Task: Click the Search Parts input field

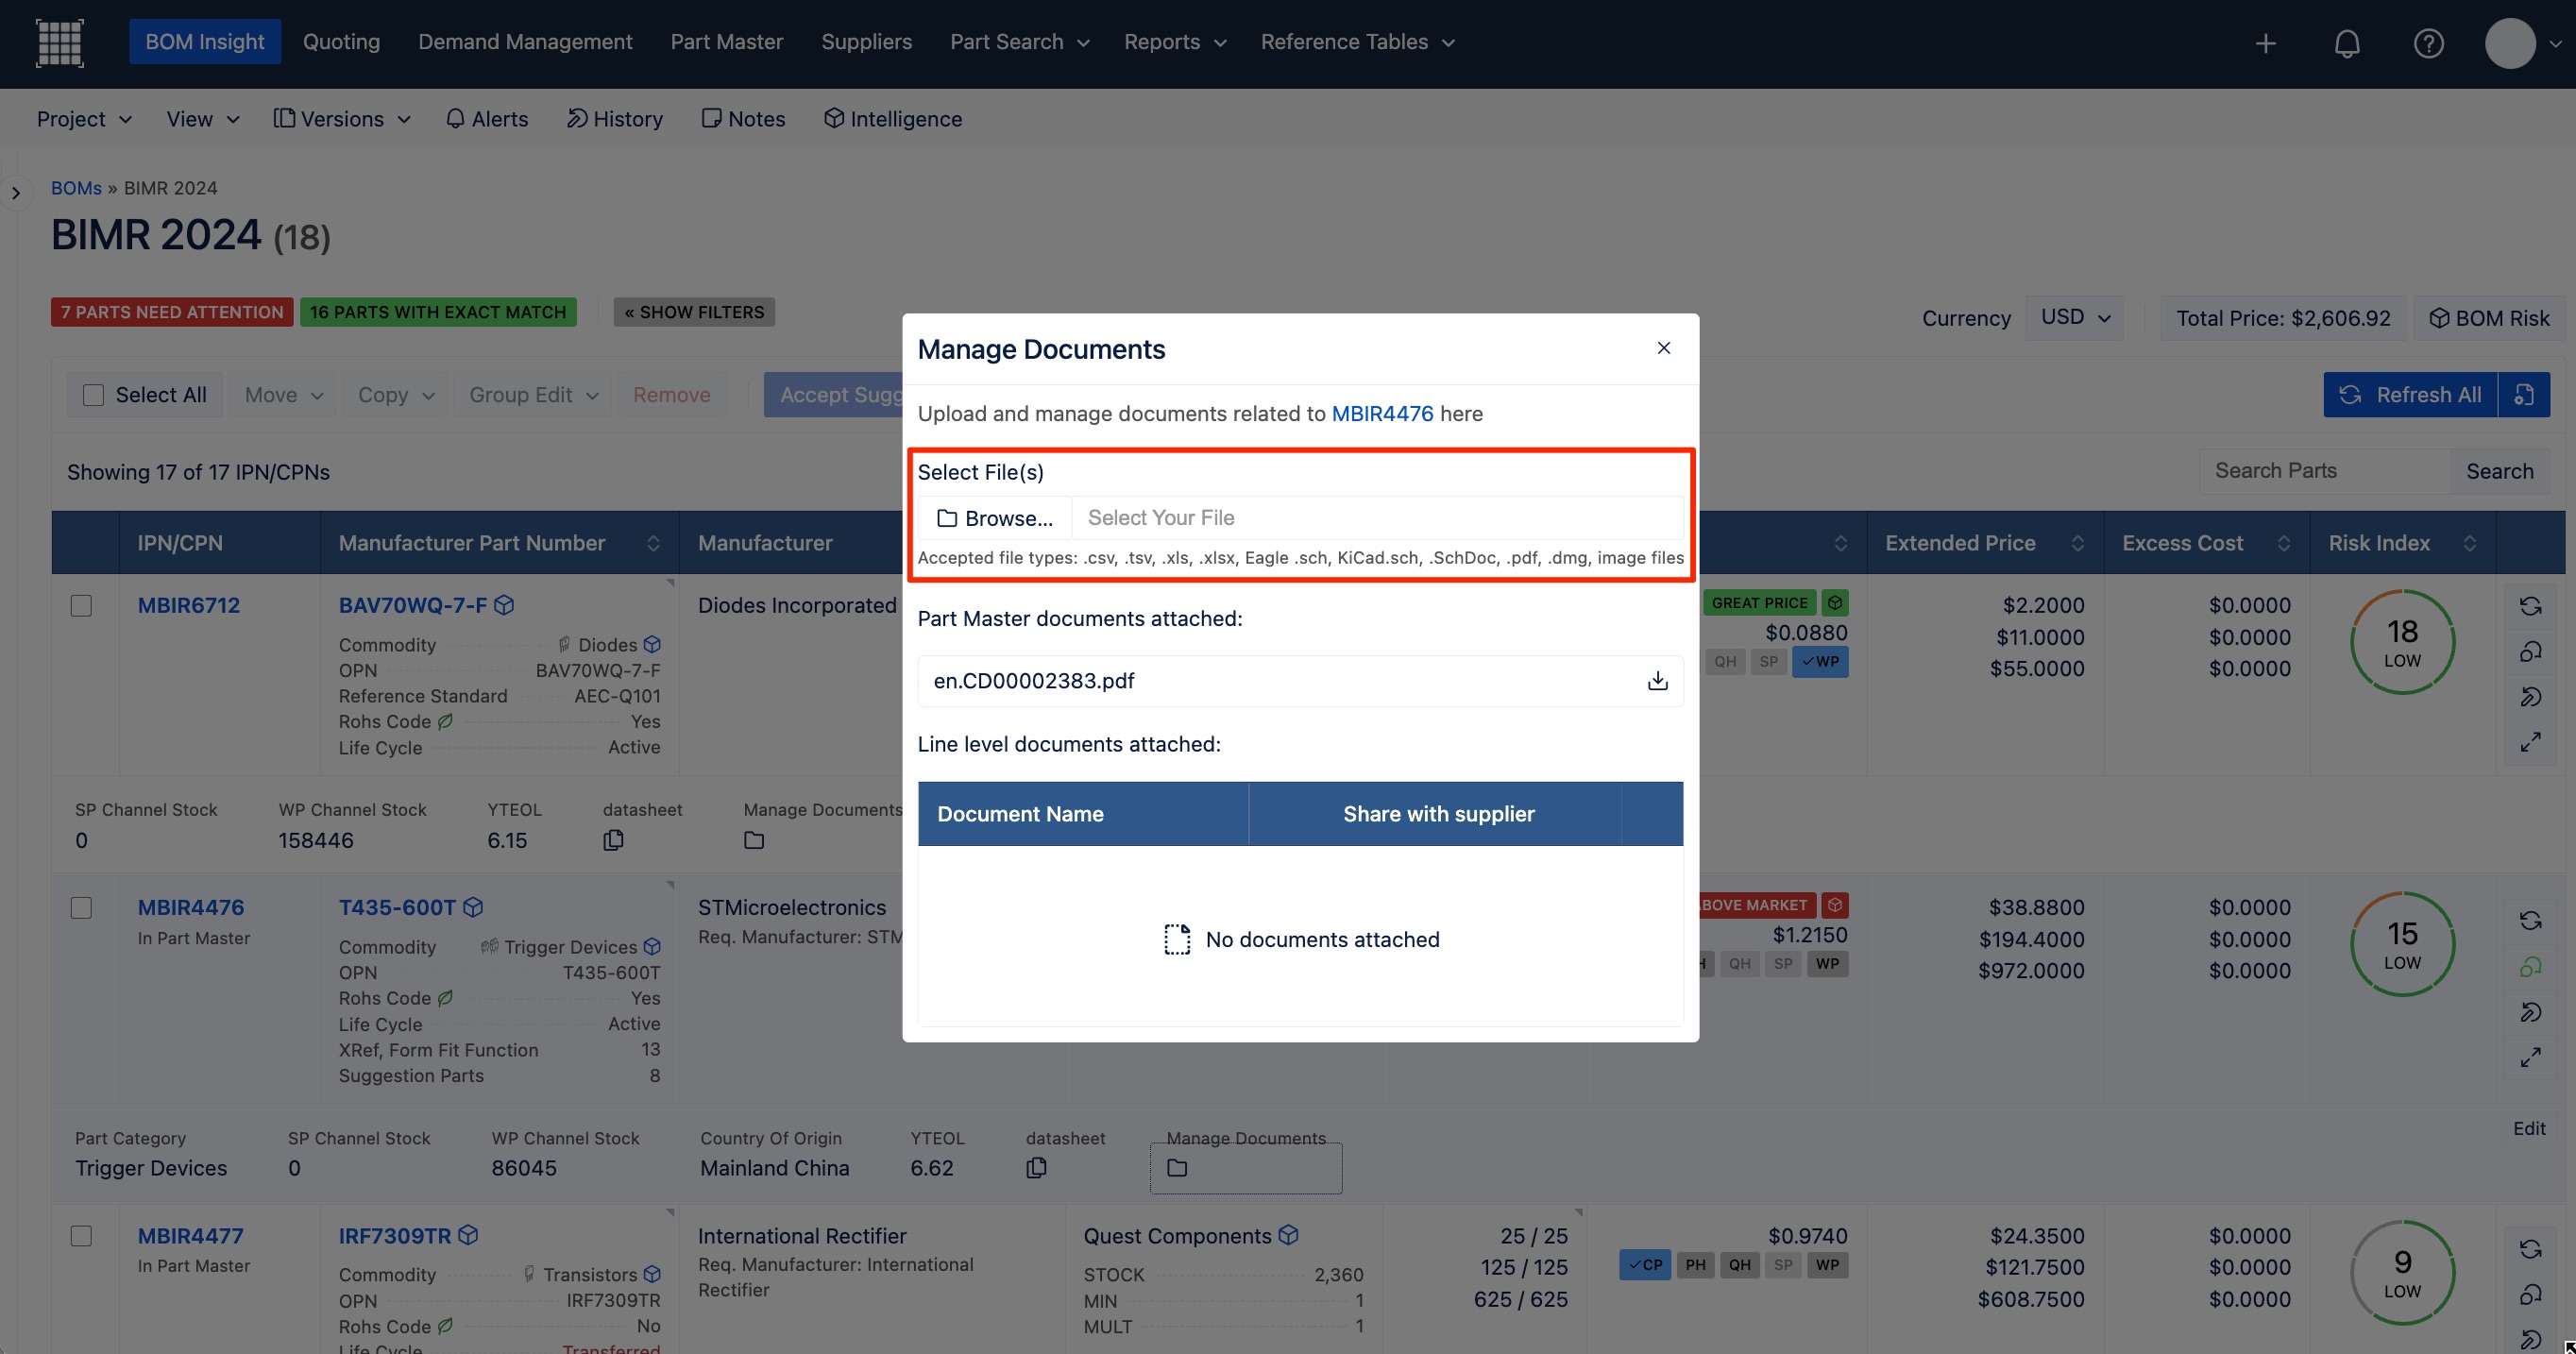Action: [2322, 471]
